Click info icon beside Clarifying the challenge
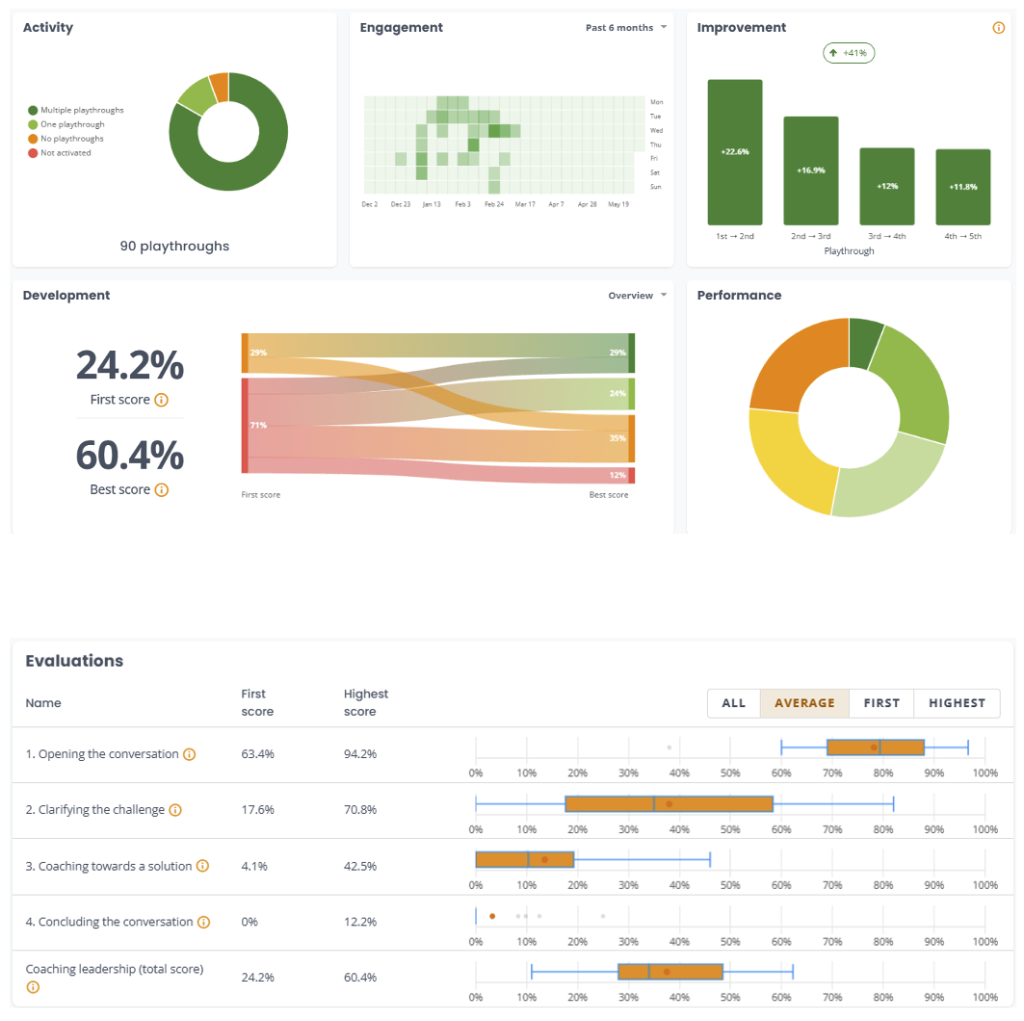 [x=175, y=810]
